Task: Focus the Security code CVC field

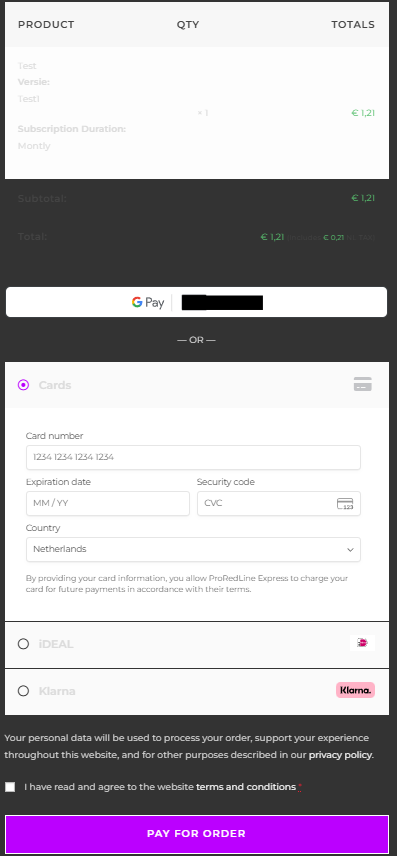Action: (x=279, y=503)
